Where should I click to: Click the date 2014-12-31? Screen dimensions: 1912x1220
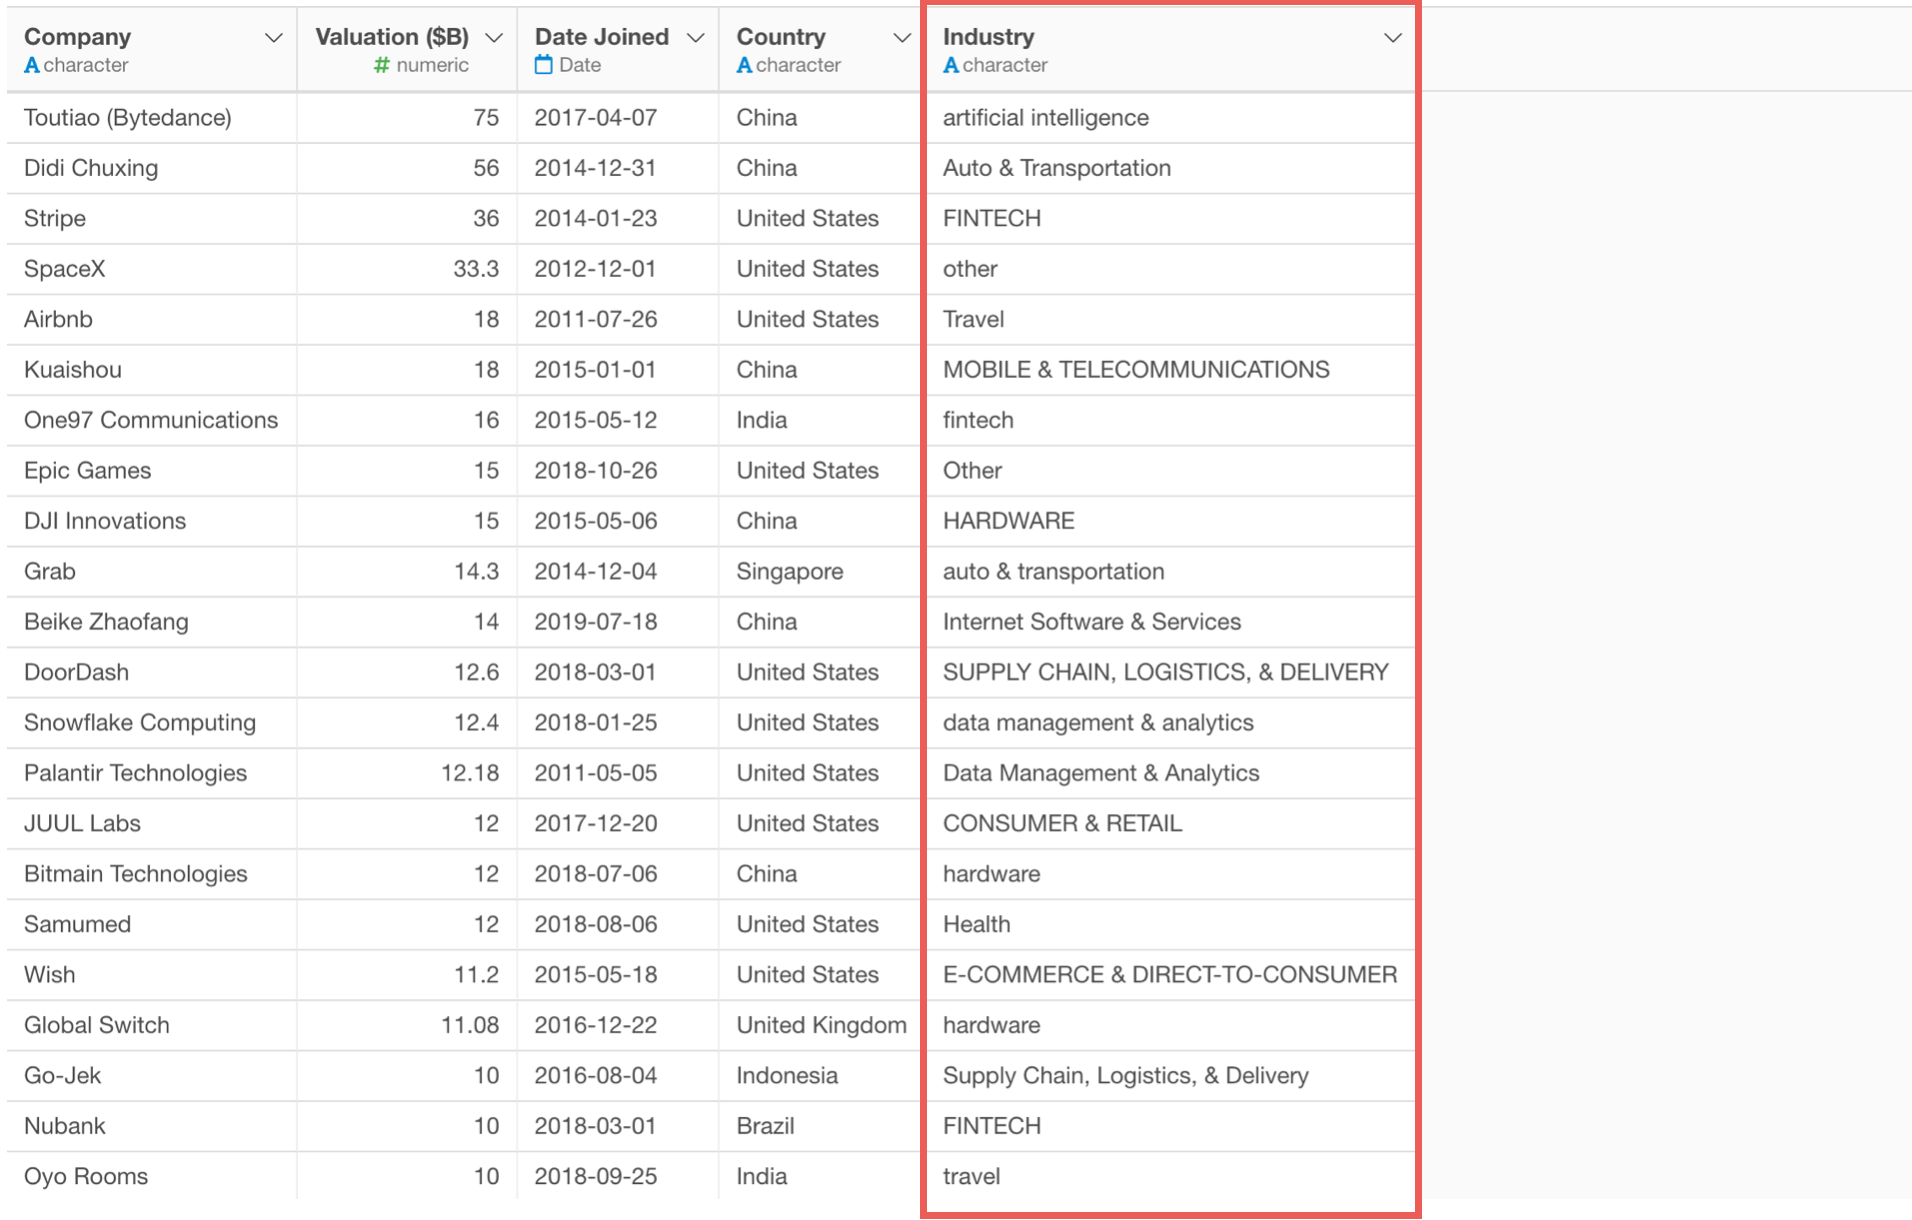click(x=596, y=168)
